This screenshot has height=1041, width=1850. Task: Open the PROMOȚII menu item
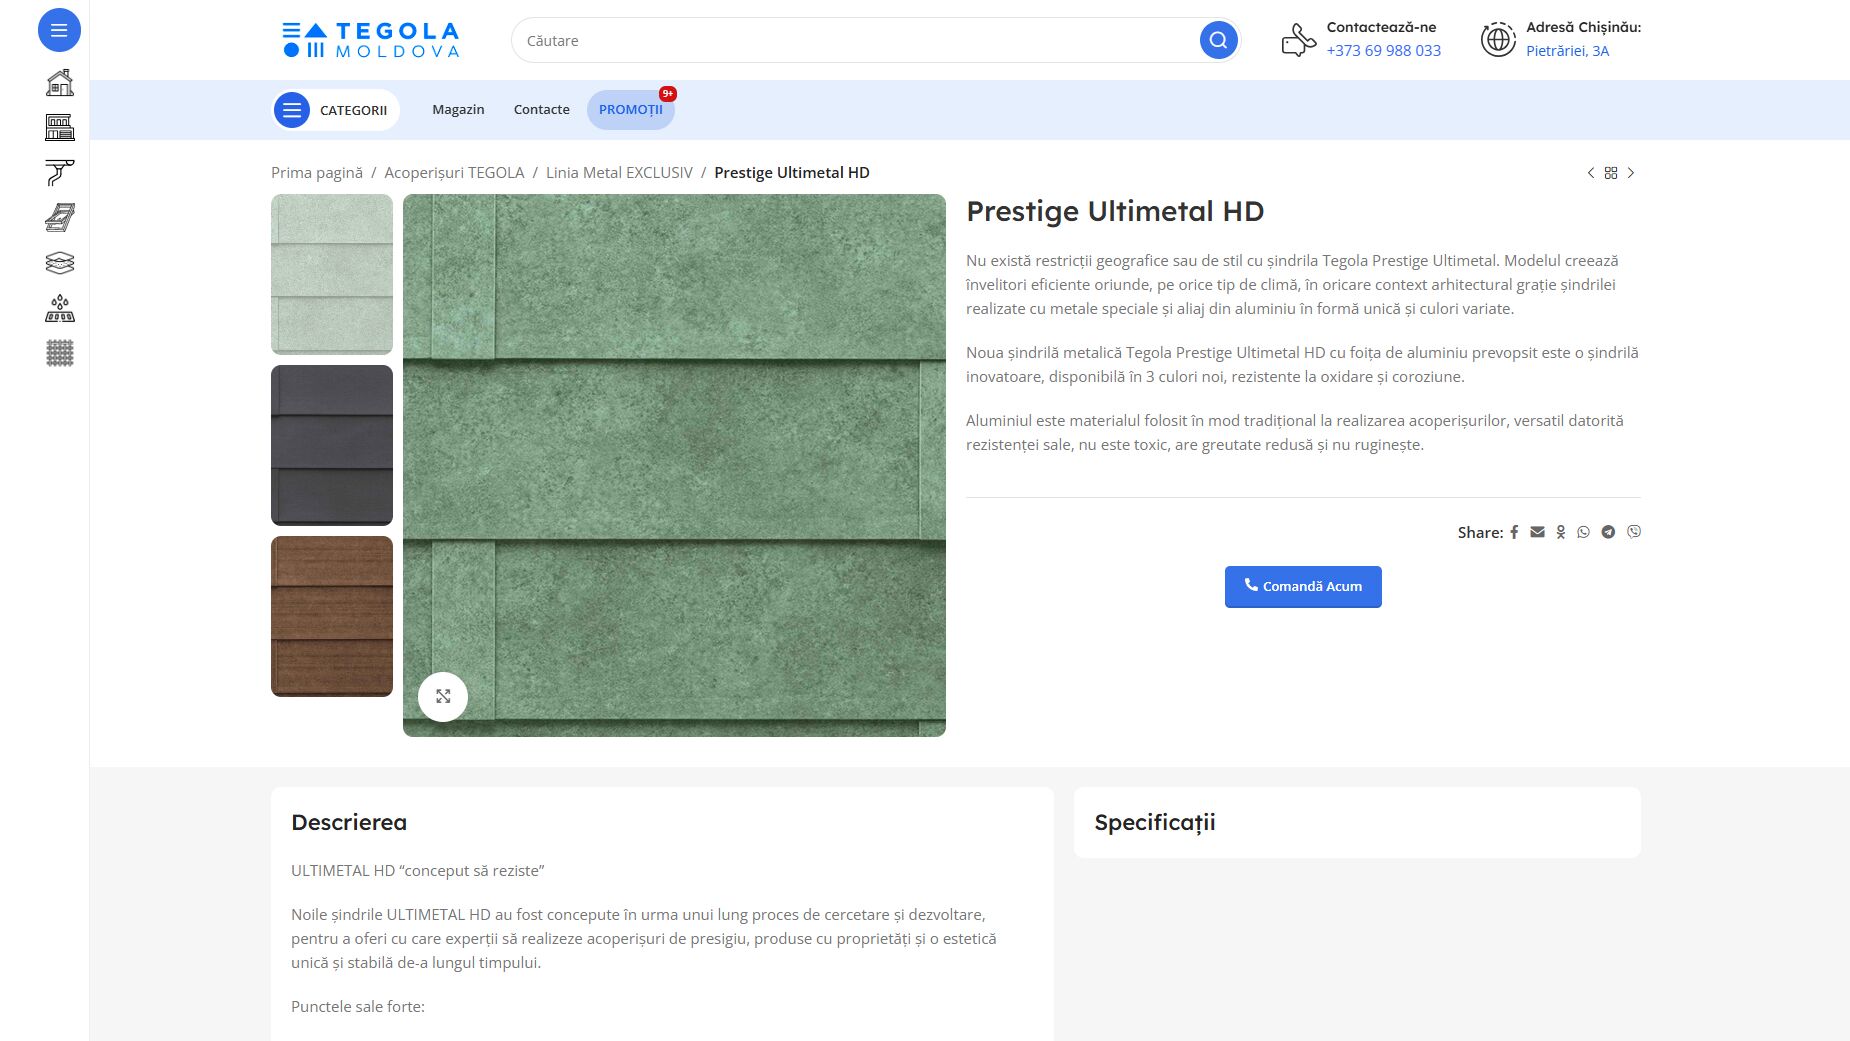pos(631,110)
